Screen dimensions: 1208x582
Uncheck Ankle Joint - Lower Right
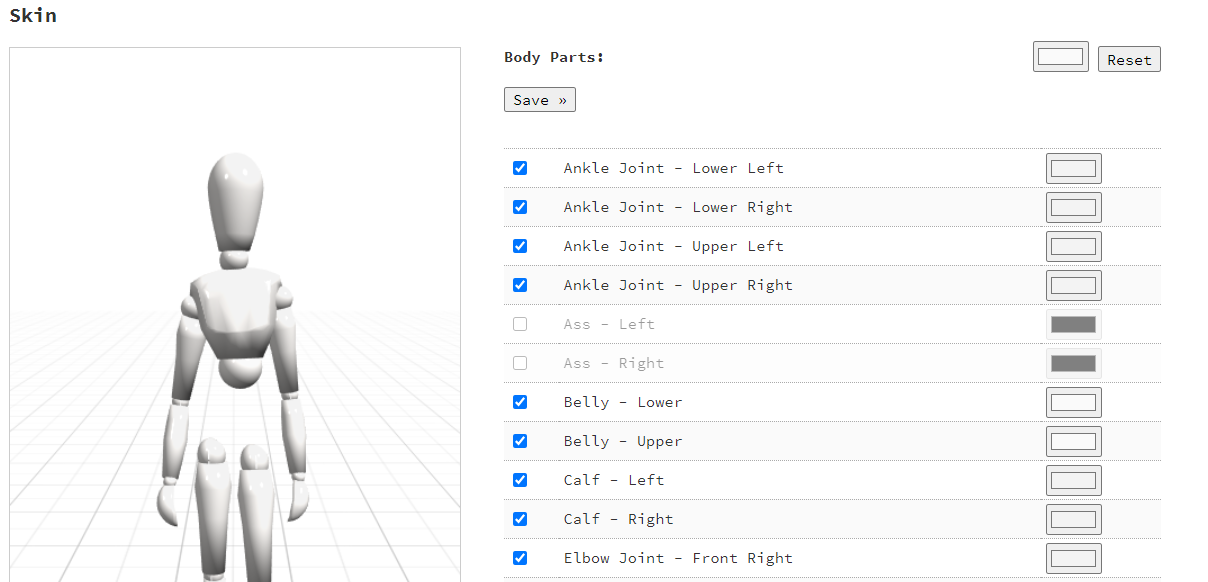[x=520, y=207]
